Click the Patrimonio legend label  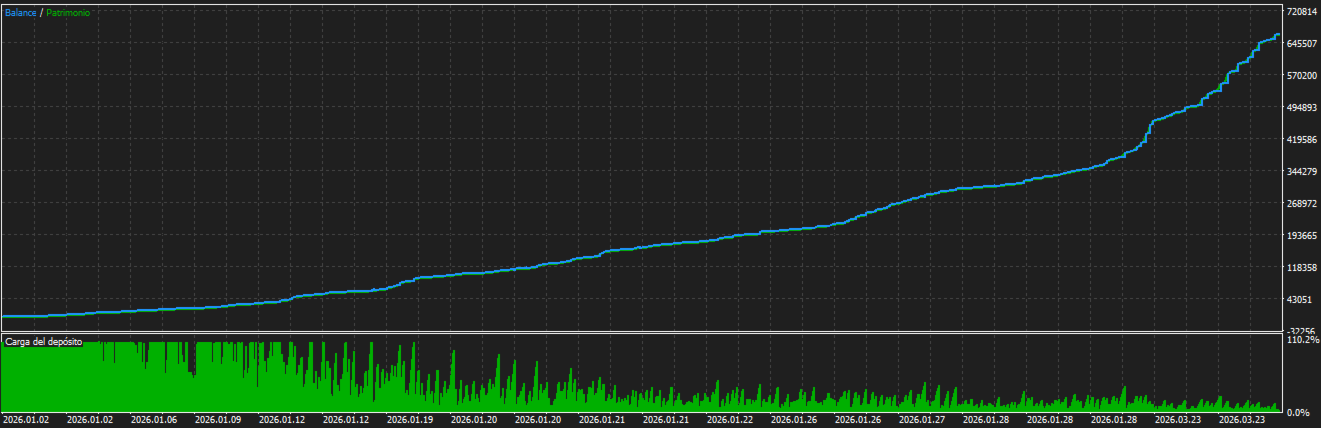click(68, 13)
